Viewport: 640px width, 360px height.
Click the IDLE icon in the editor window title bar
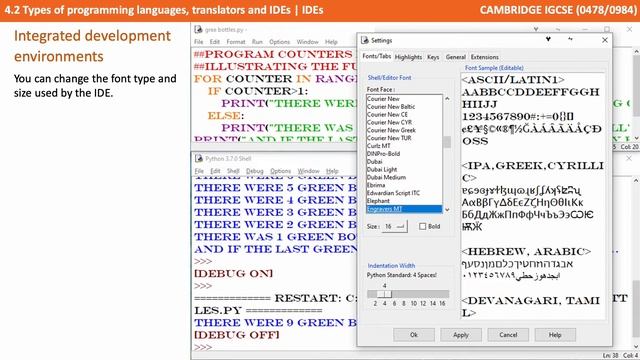point(198,29)
